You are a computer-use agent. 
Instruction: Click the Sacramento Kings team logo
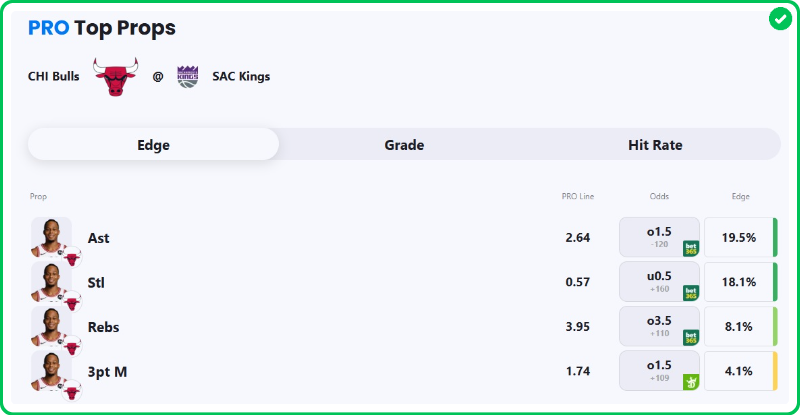pyautogui.click(x=187, y=76)
